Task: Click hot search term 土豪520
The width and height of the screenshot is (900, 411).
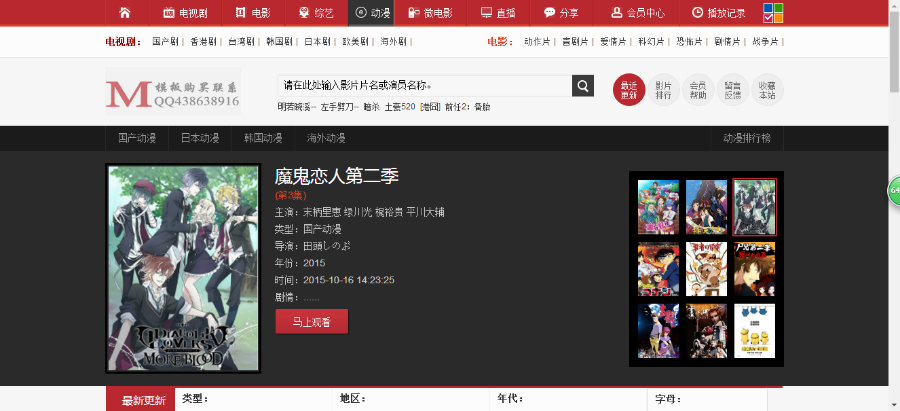Action: click(x=399, y=107)
